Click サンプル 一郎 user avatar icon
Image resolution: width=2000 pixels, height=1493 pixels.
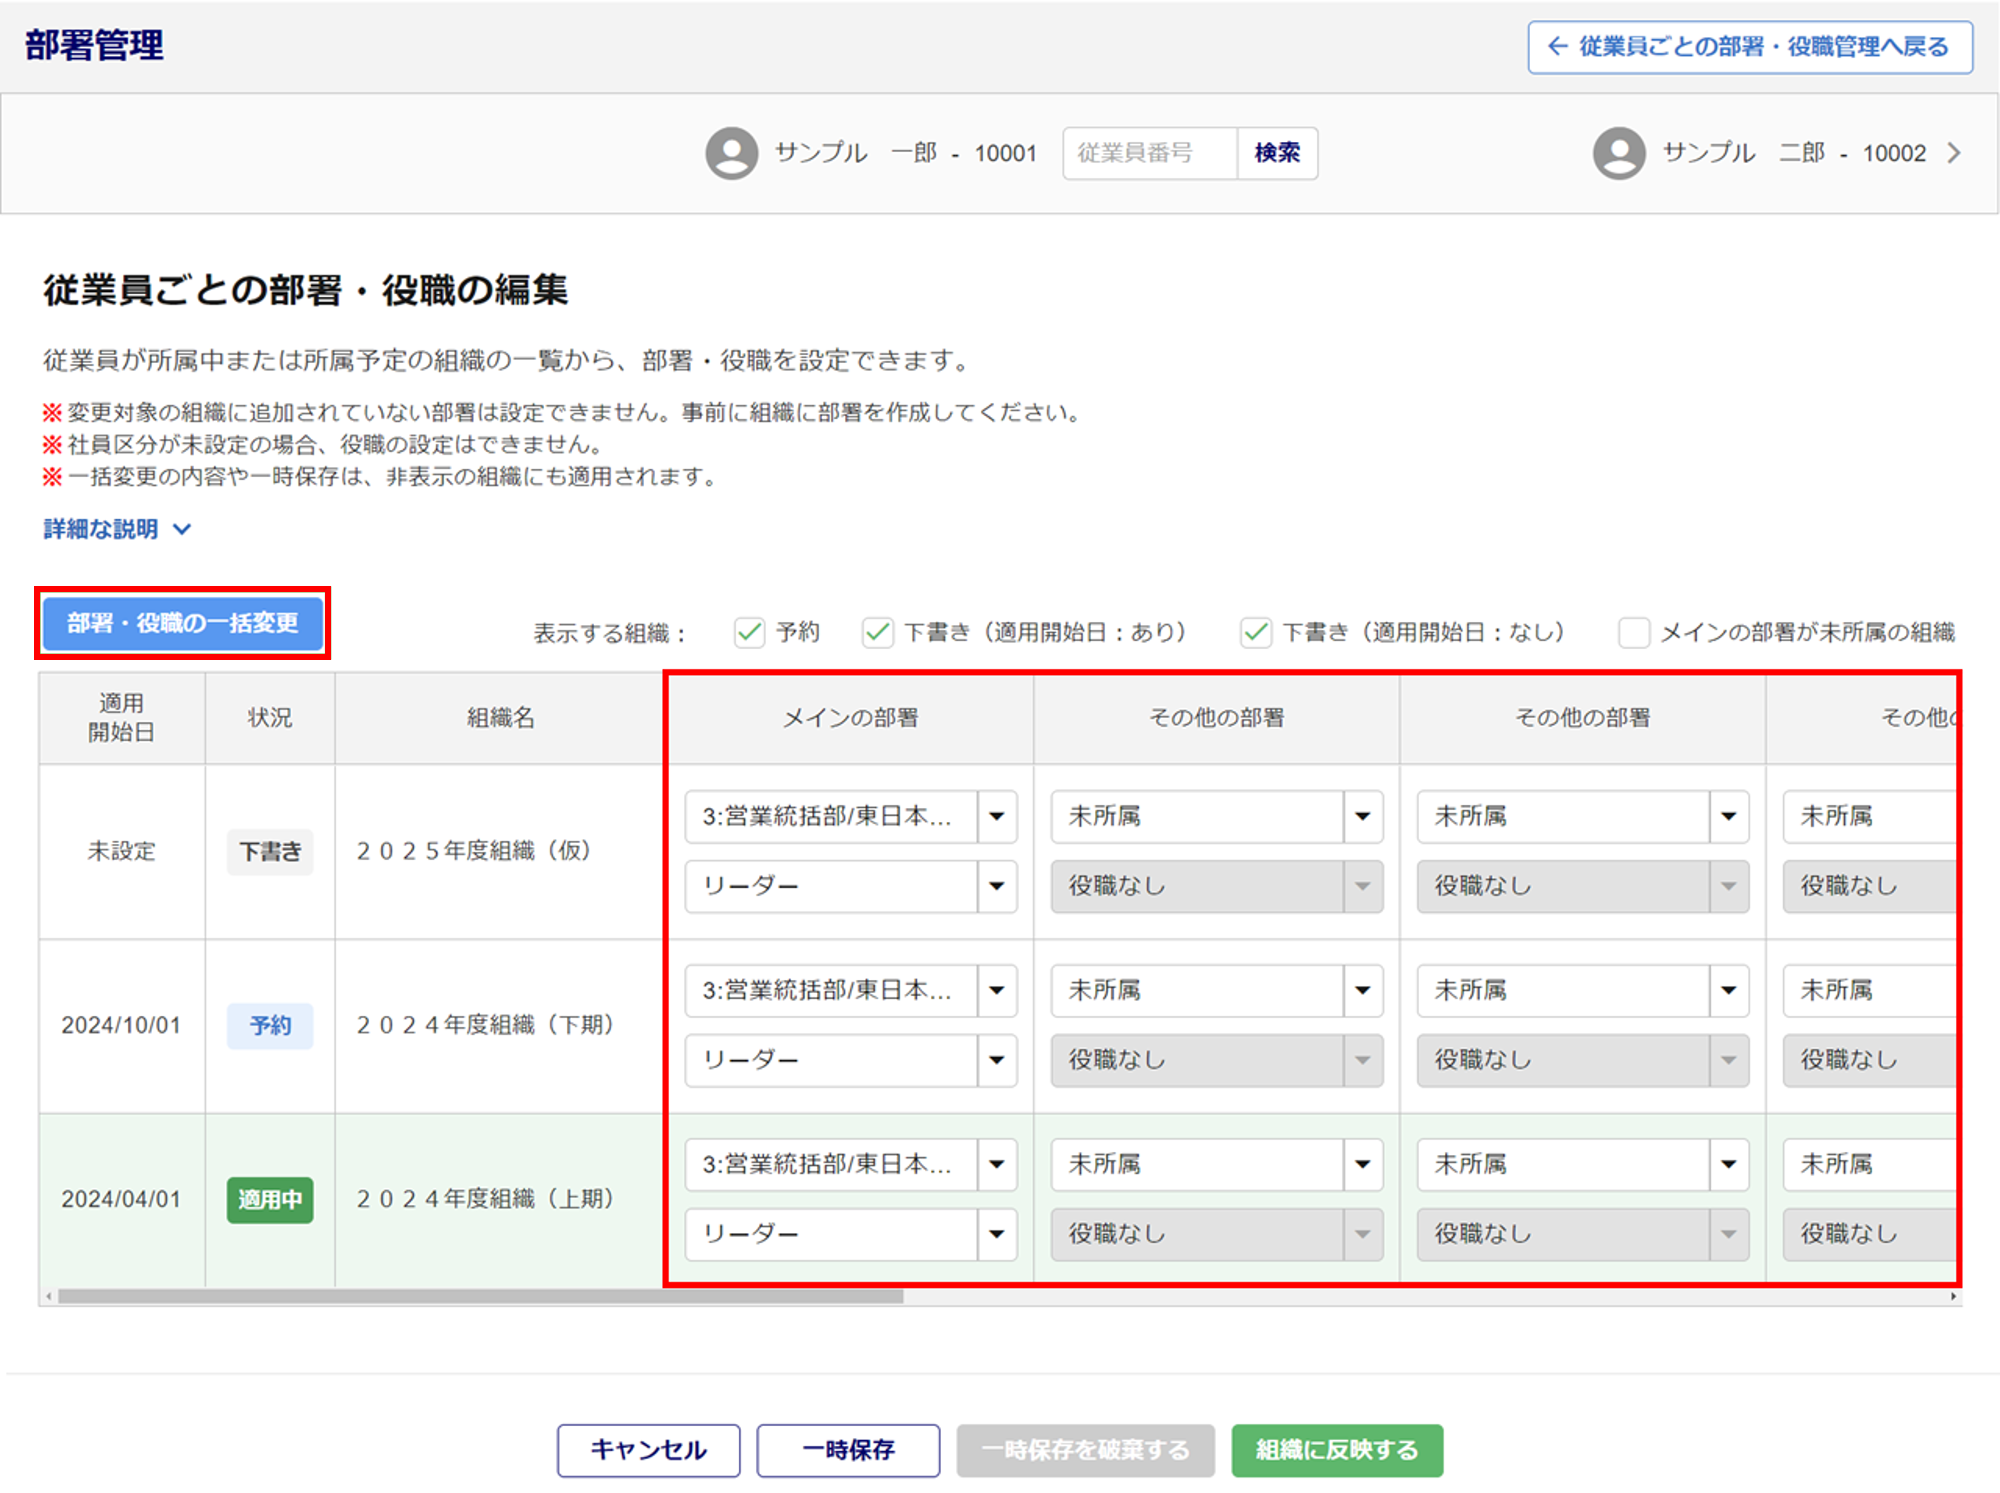(x=731, y=153)
